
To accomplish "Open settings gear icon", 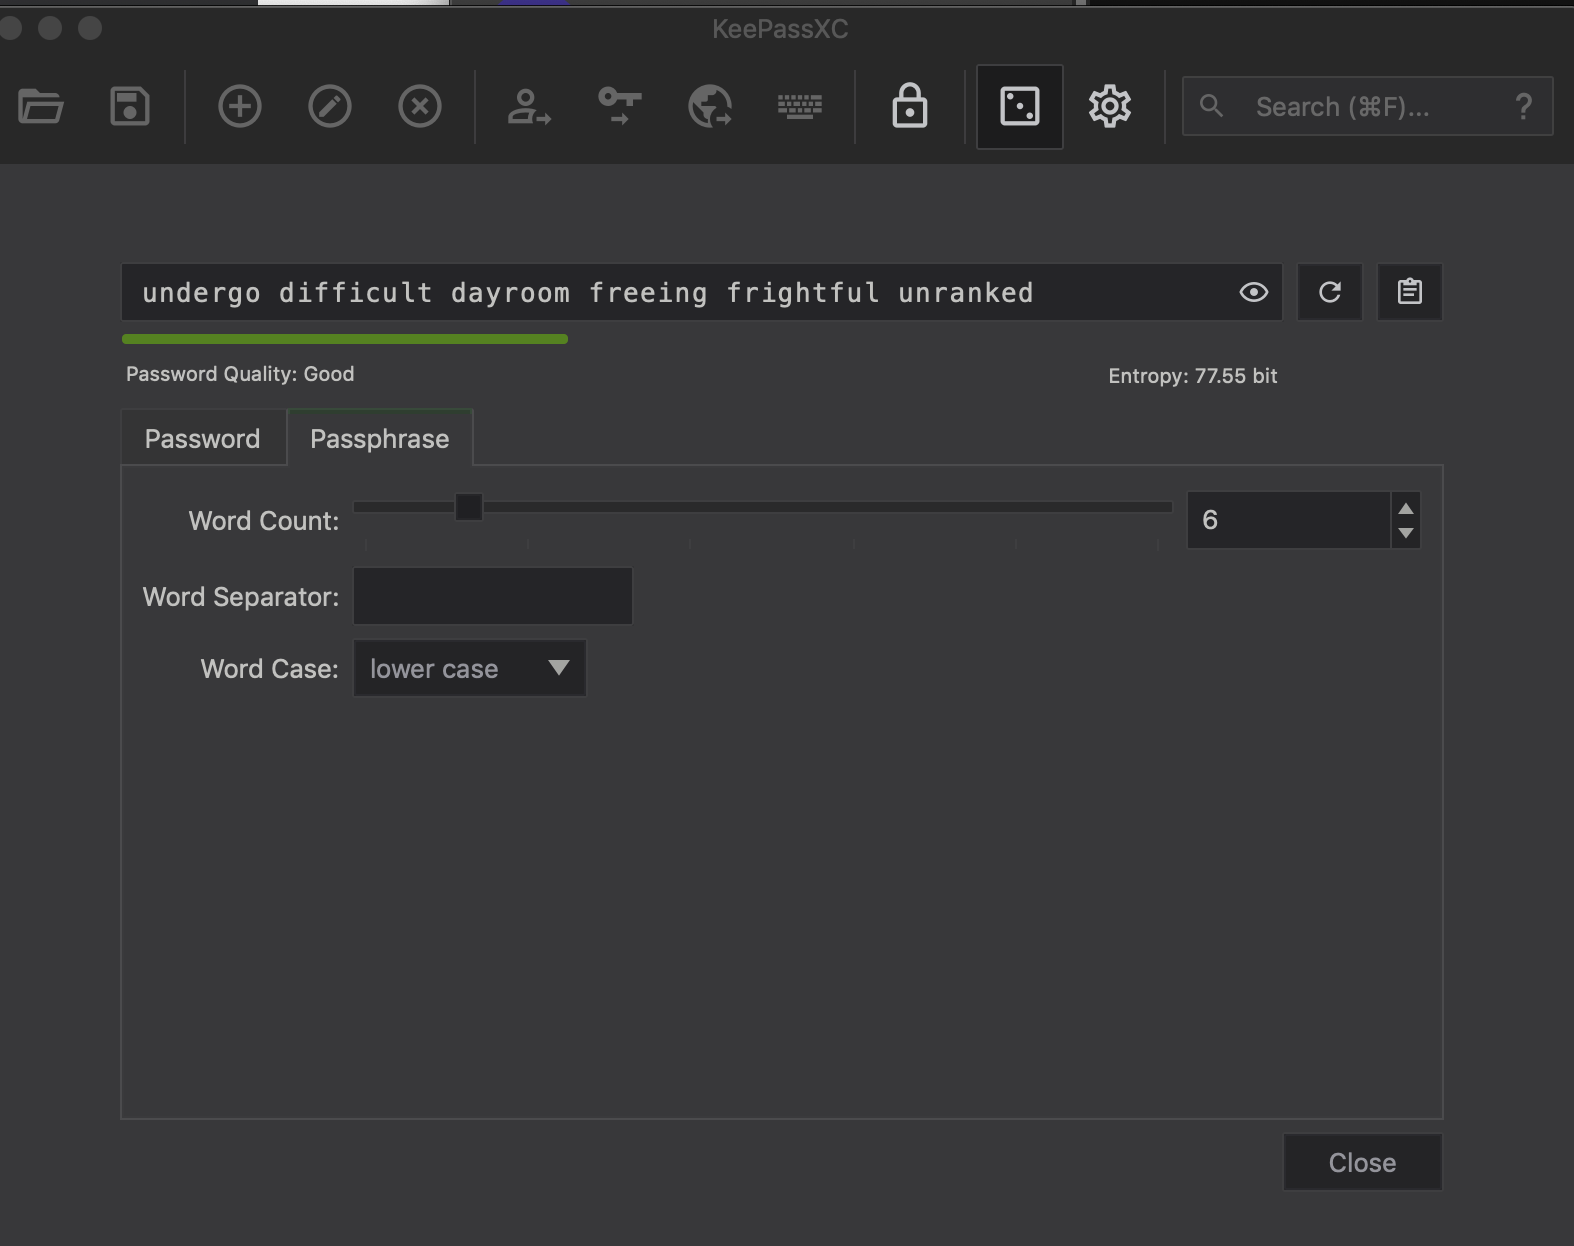I will click(1110, 106).
